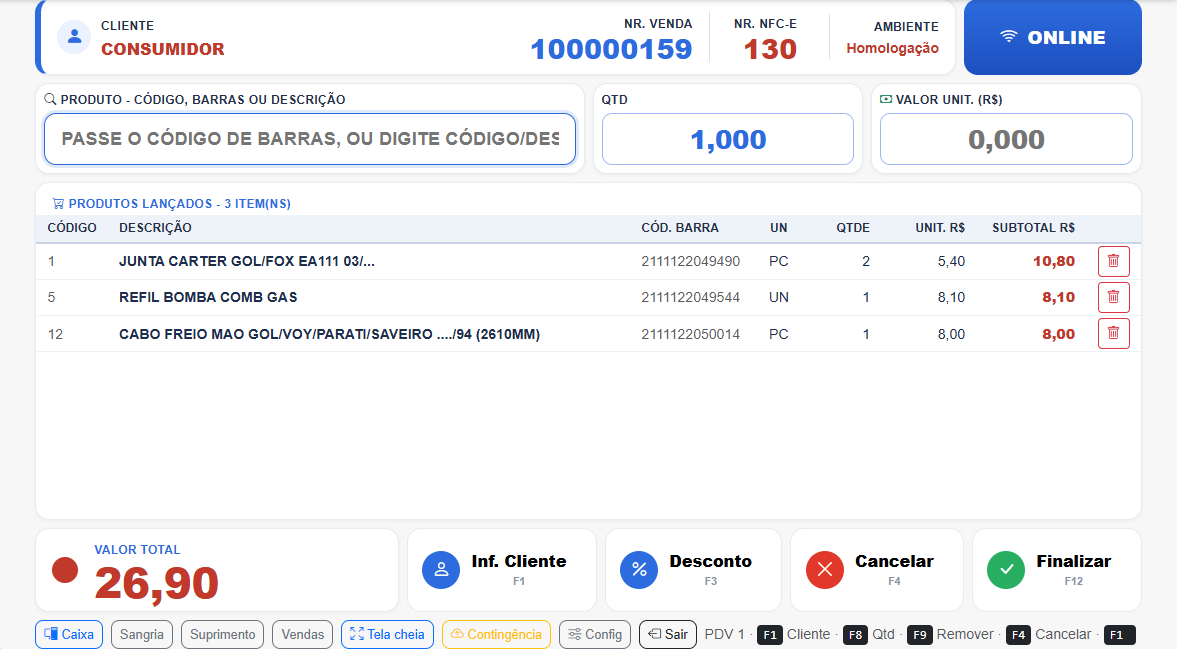Click the red status dot by Valor Total
The height and width of the screenshot is (649, 1177).
(65, 569)
